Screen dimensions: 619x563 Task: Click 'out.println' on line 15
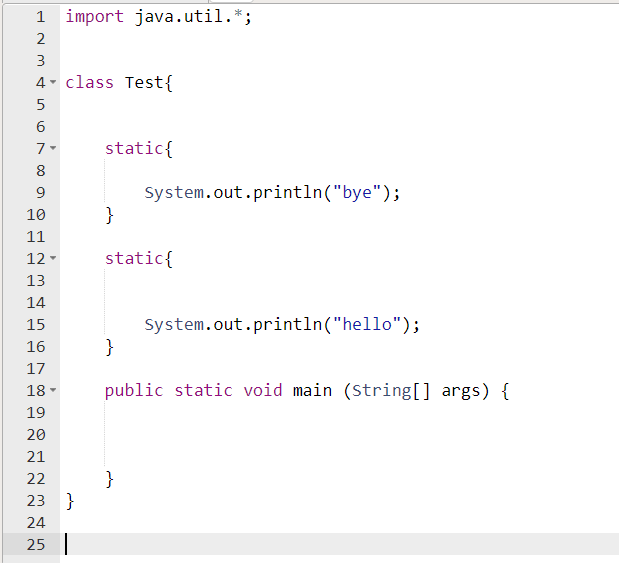coord(268,325)
